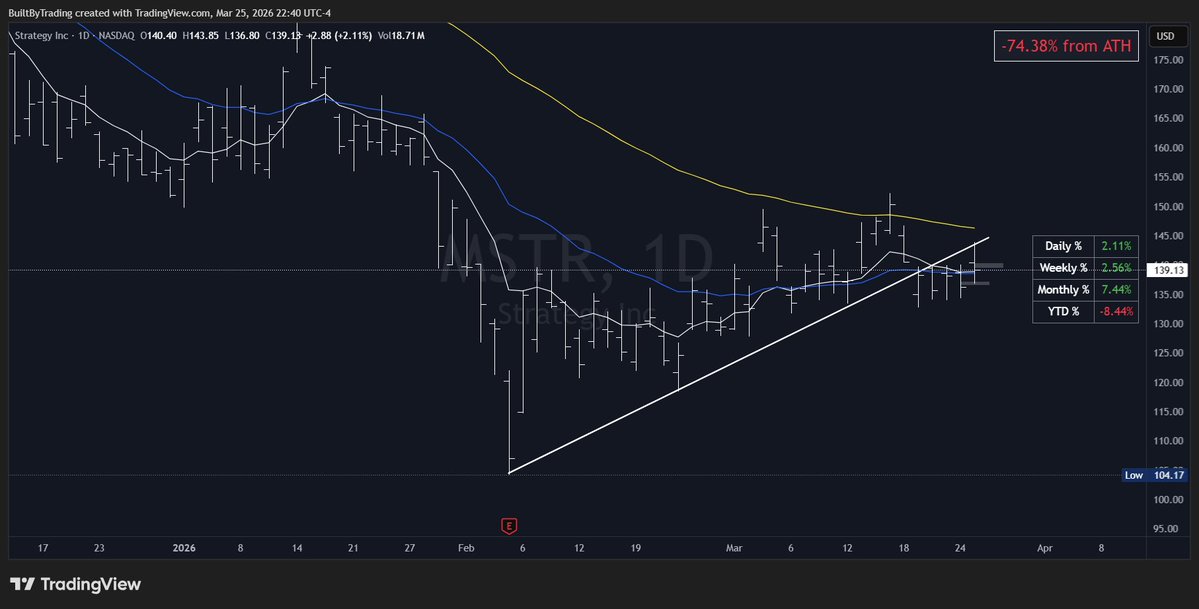The width and height of the screenshot is (1199, 609).
Task: Select the O140.40 open value
Action: (158, 36)
